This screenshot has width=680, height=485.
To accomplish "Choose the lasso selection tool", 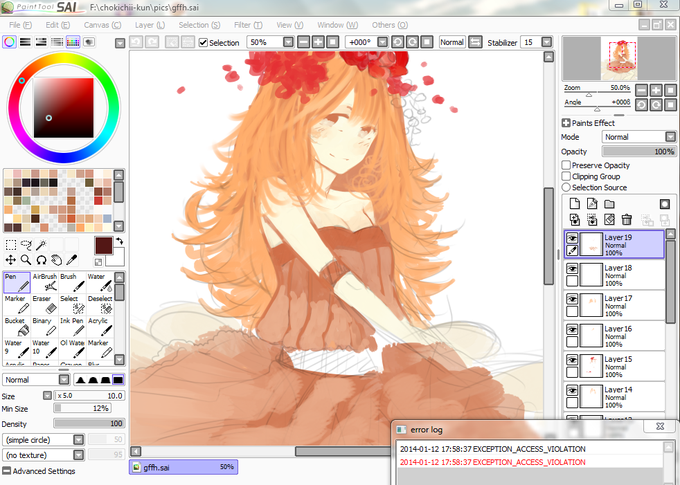I will pos(26,246).
